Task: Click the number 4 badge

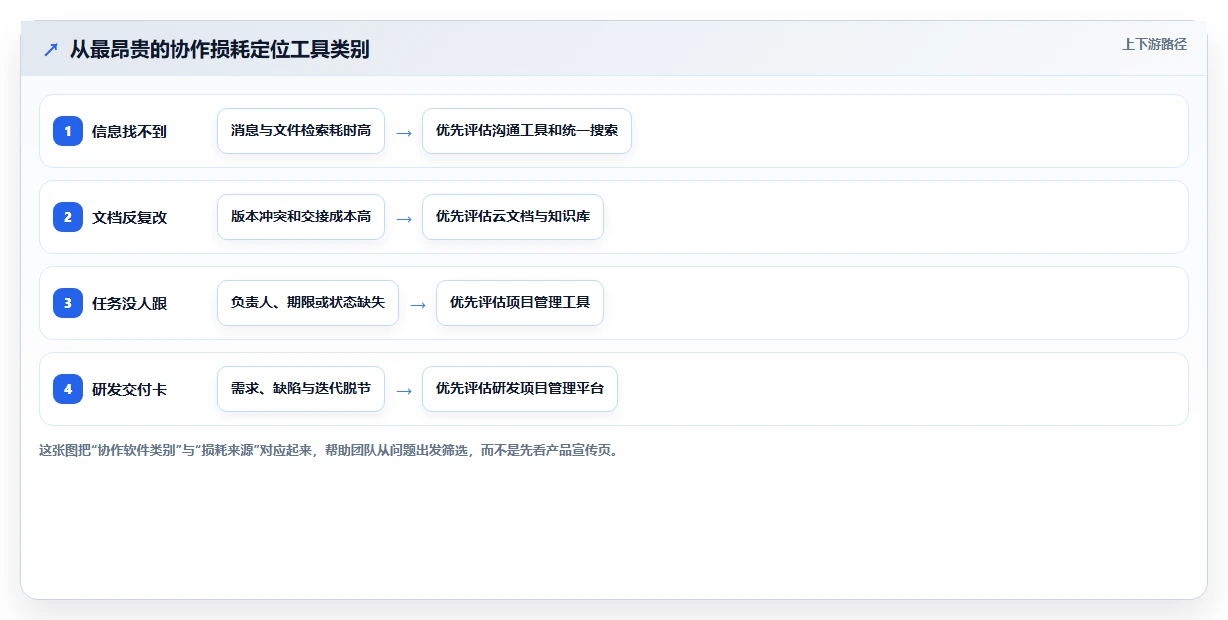Action: tap(68, 389)
